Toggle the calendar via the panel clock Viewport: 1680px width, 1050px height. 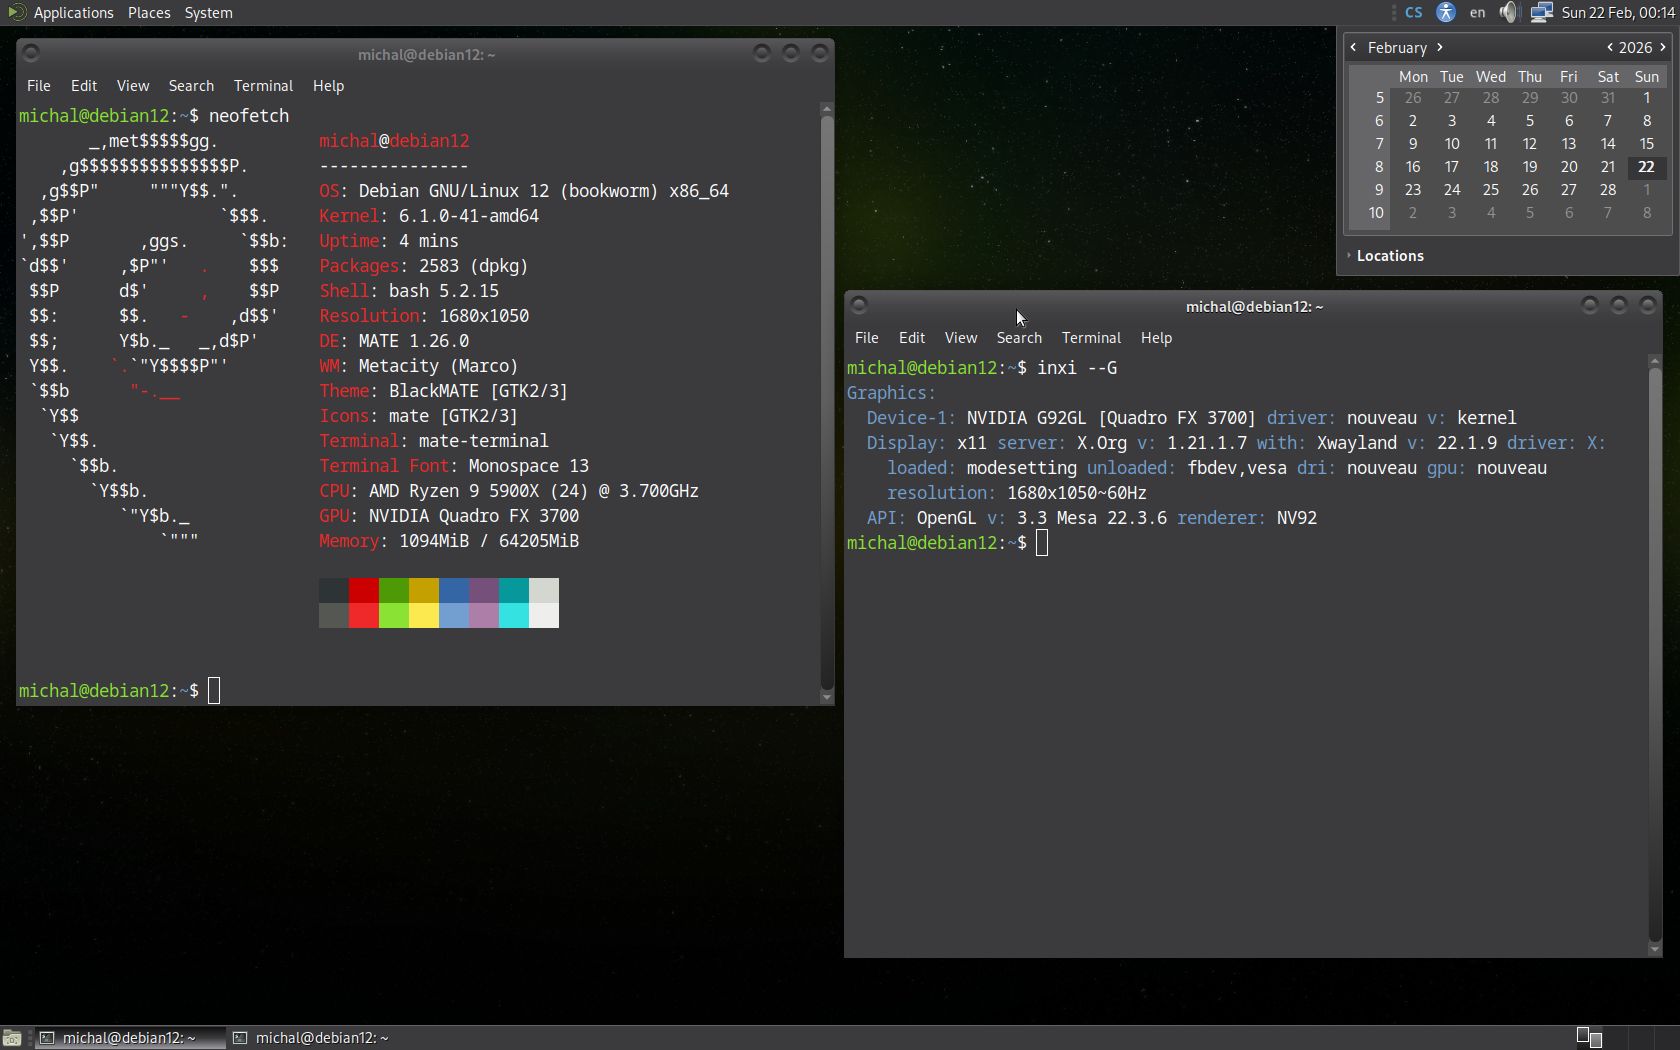tap(1617, 12)
